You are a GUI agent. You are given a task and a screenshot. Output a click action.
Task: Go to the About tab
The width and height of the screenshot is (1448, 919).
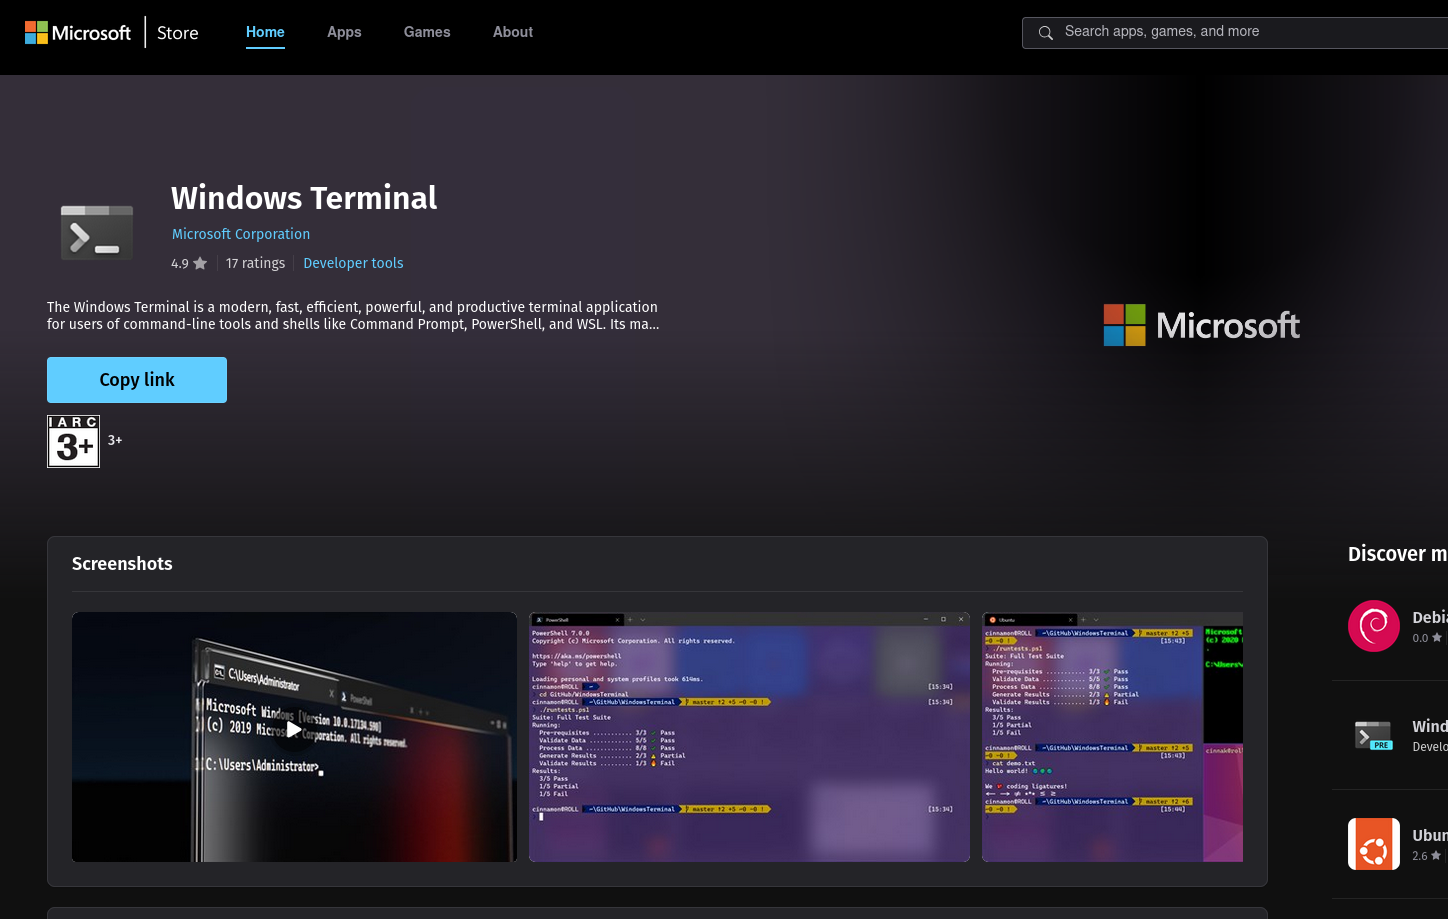(513, 32)
